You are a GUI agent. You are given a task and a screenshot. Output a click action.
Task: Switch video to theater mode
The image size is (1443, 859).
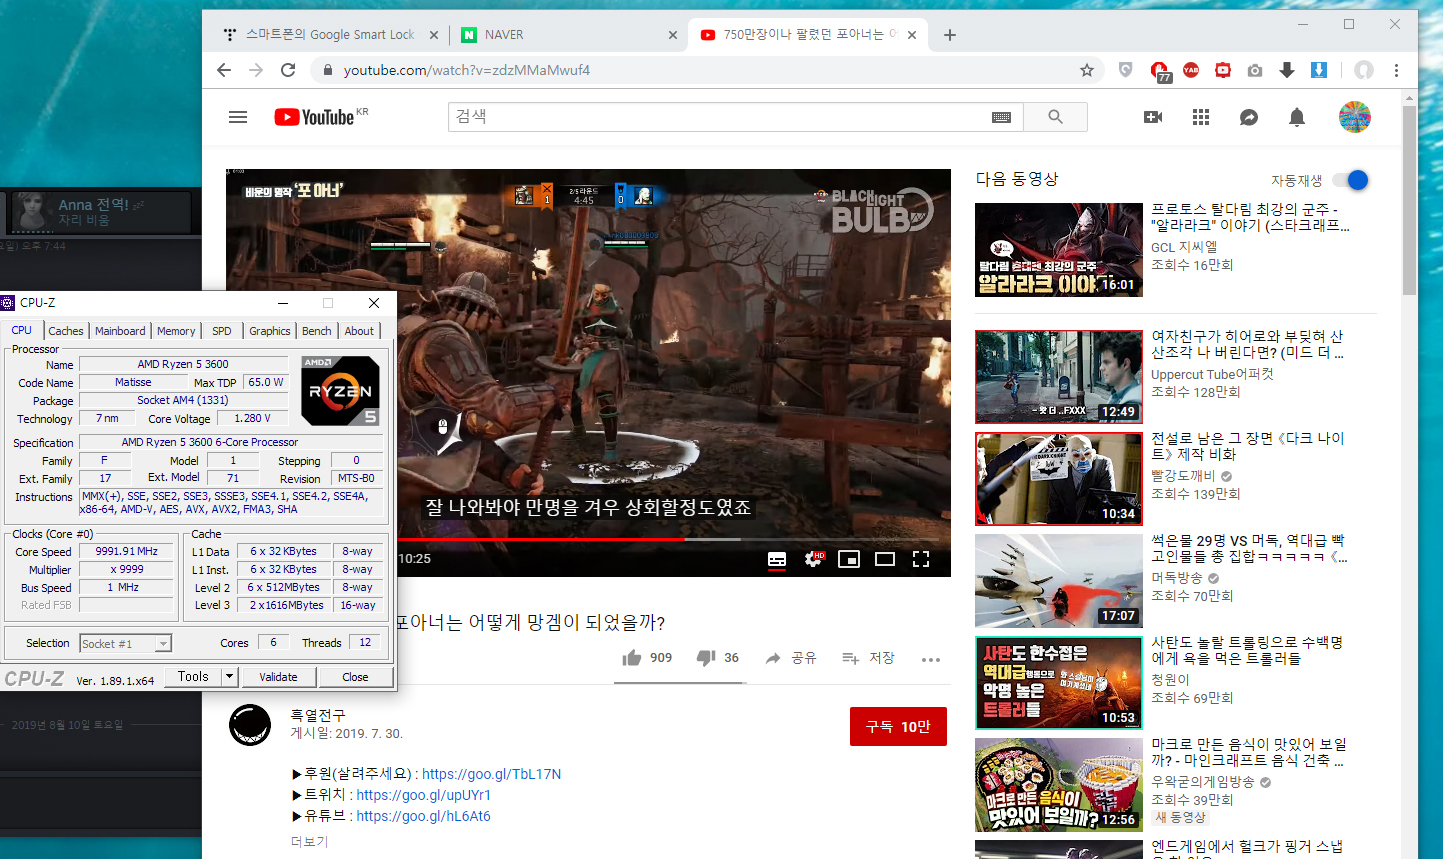click(885, 559)
